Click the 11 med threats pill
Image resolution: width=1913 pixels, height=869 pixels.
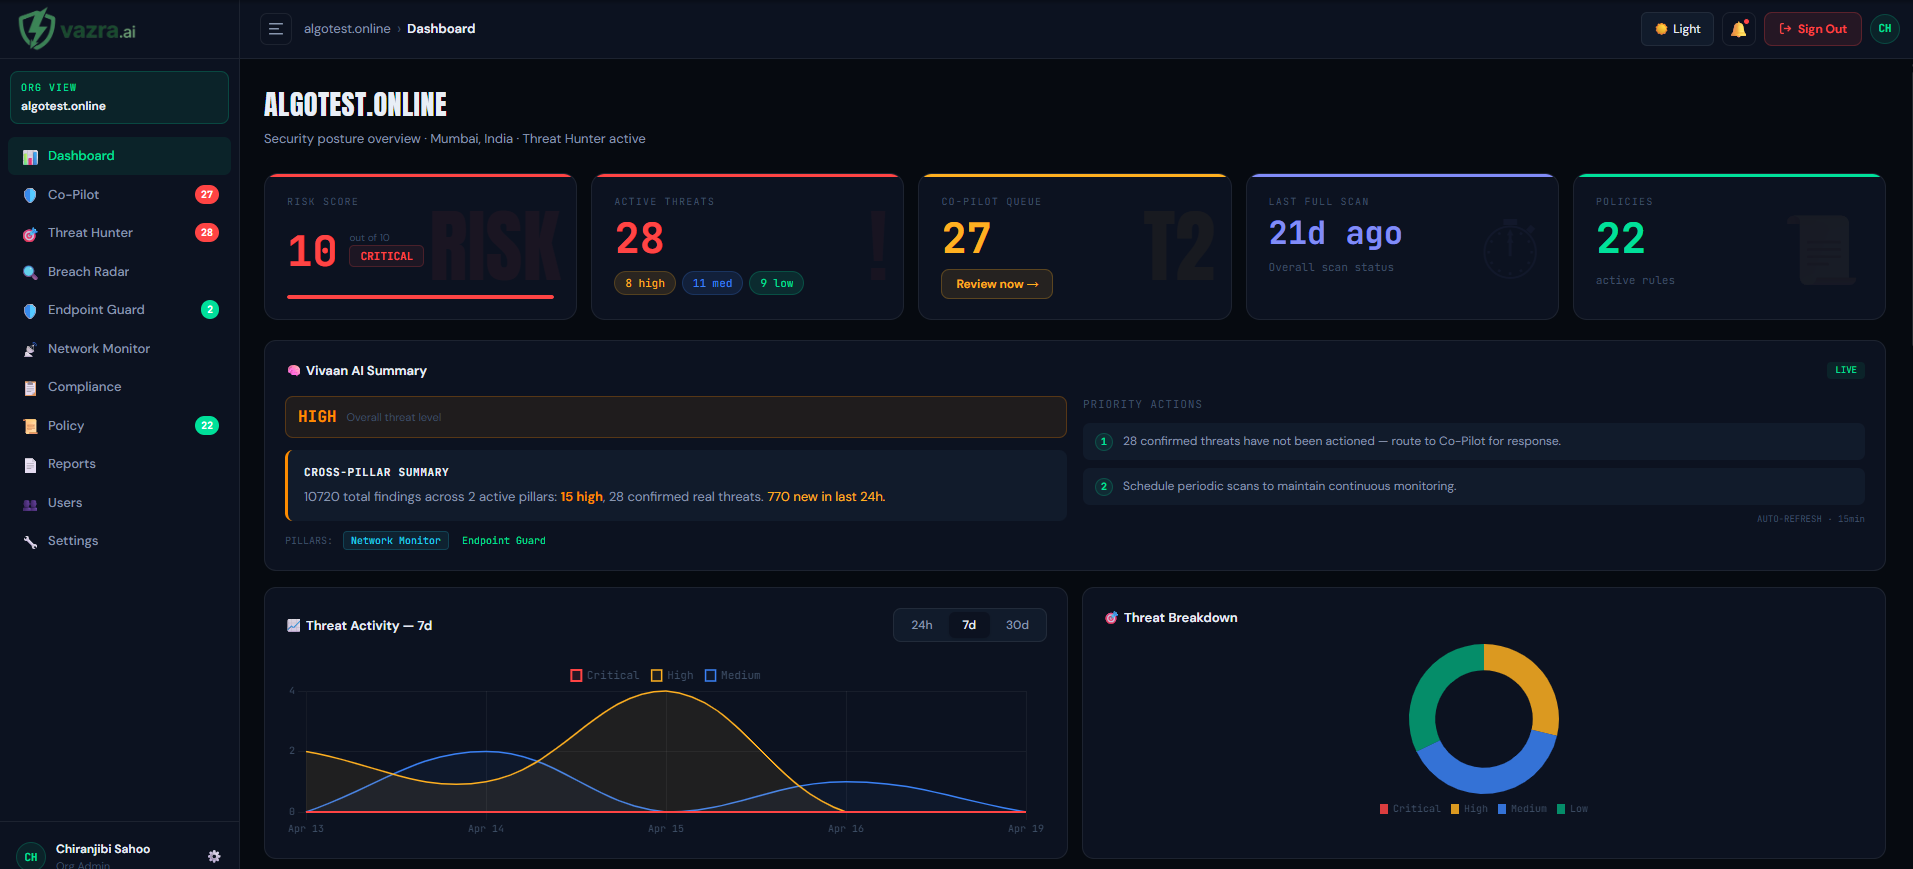712,283
